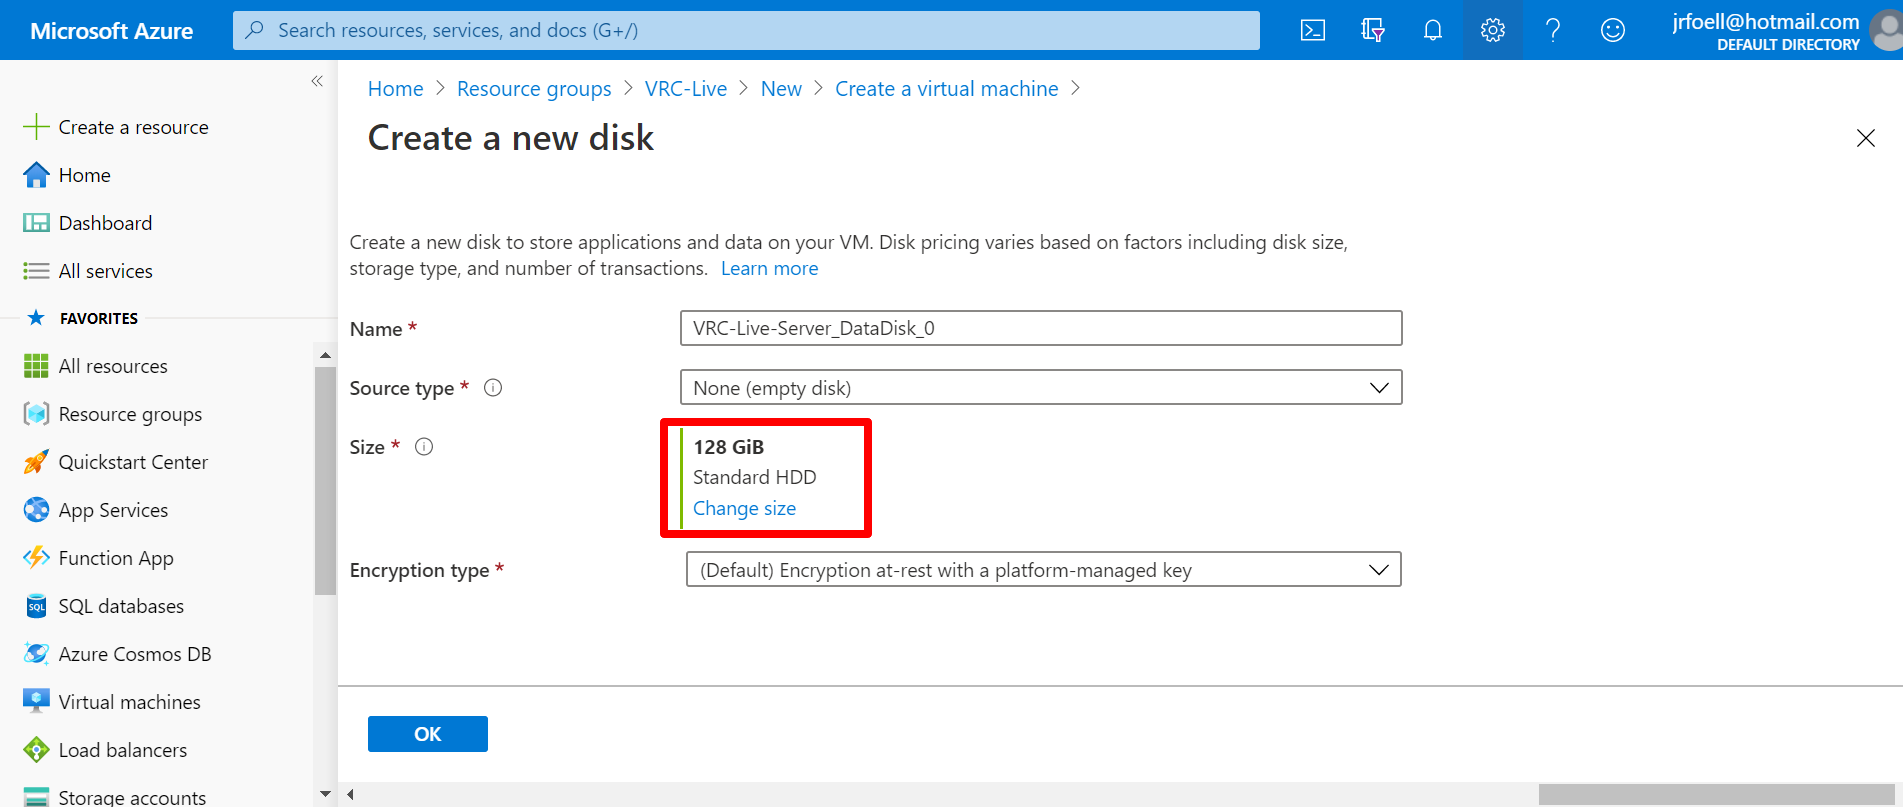Click the Home house icon in sidebar
1903x807 pixels.
(36, 175)
